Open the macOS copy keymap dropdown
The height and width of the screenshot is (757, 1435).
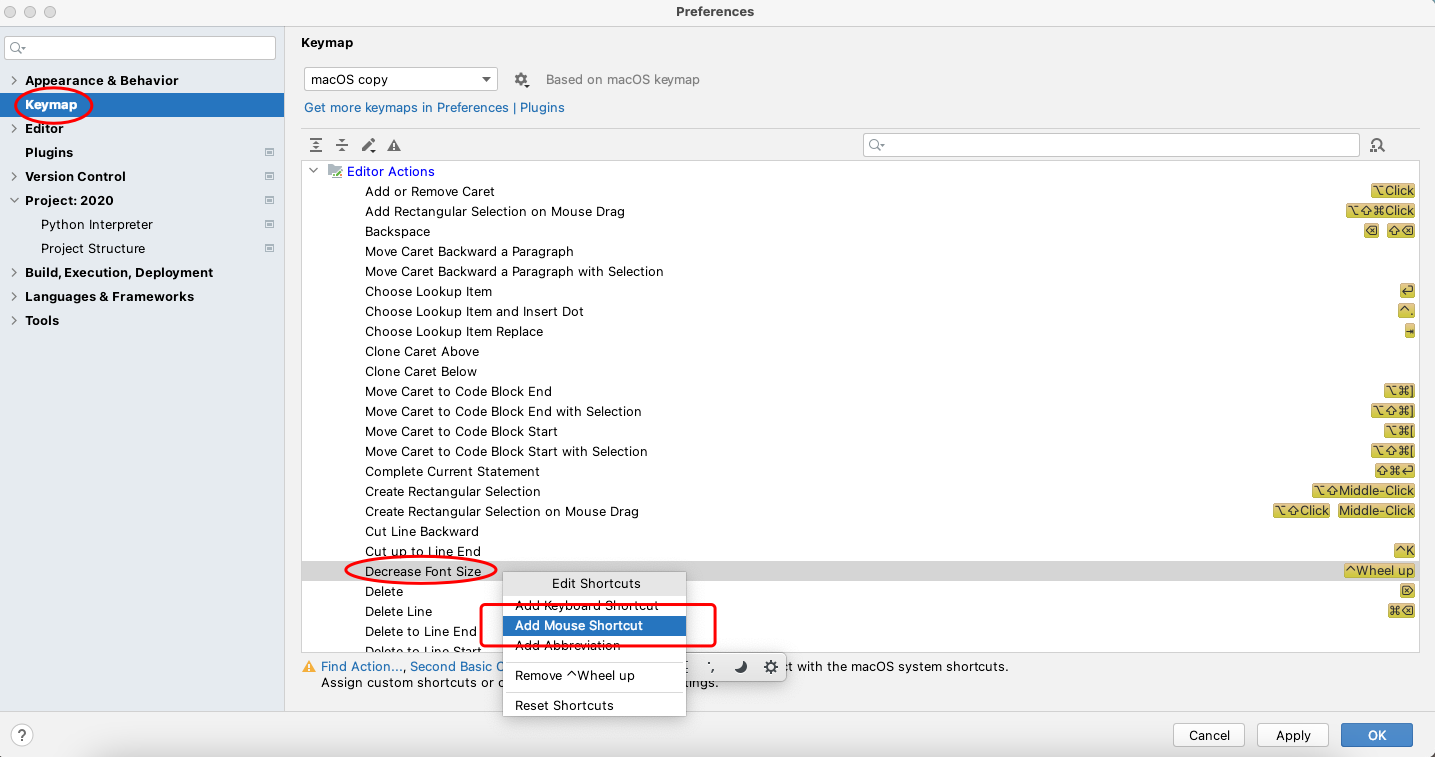tap(401, 79)
